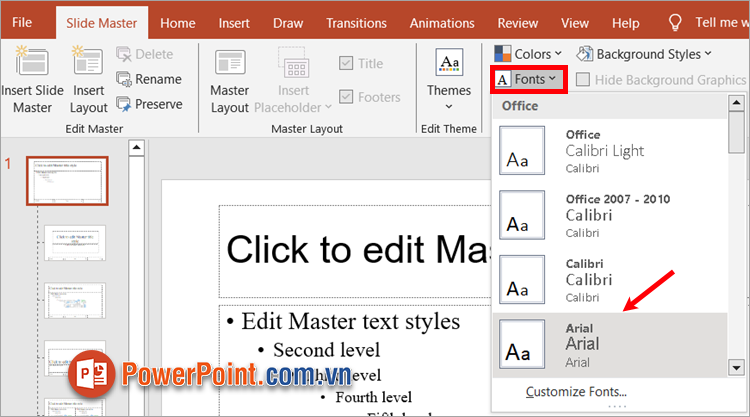Click the Delete icon in Edit Master

pos(123,54)
